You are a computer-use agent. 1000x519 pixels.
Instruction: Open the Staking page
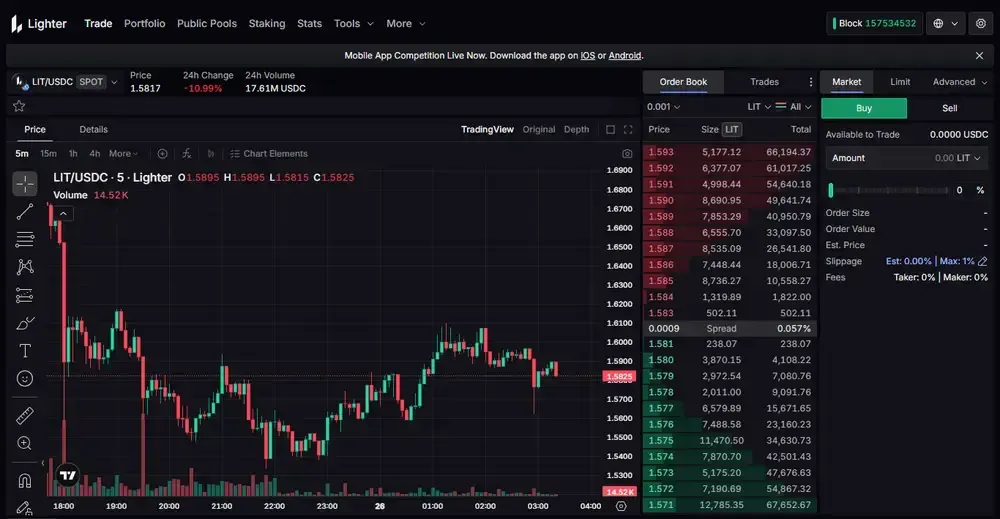click(x=267, y=24)
